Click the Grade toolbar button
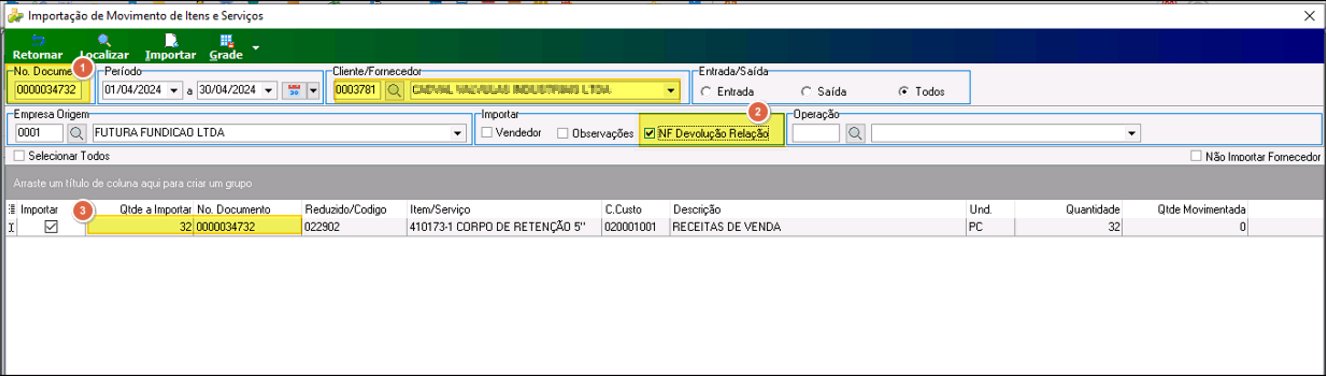 (x=226, y=48)
